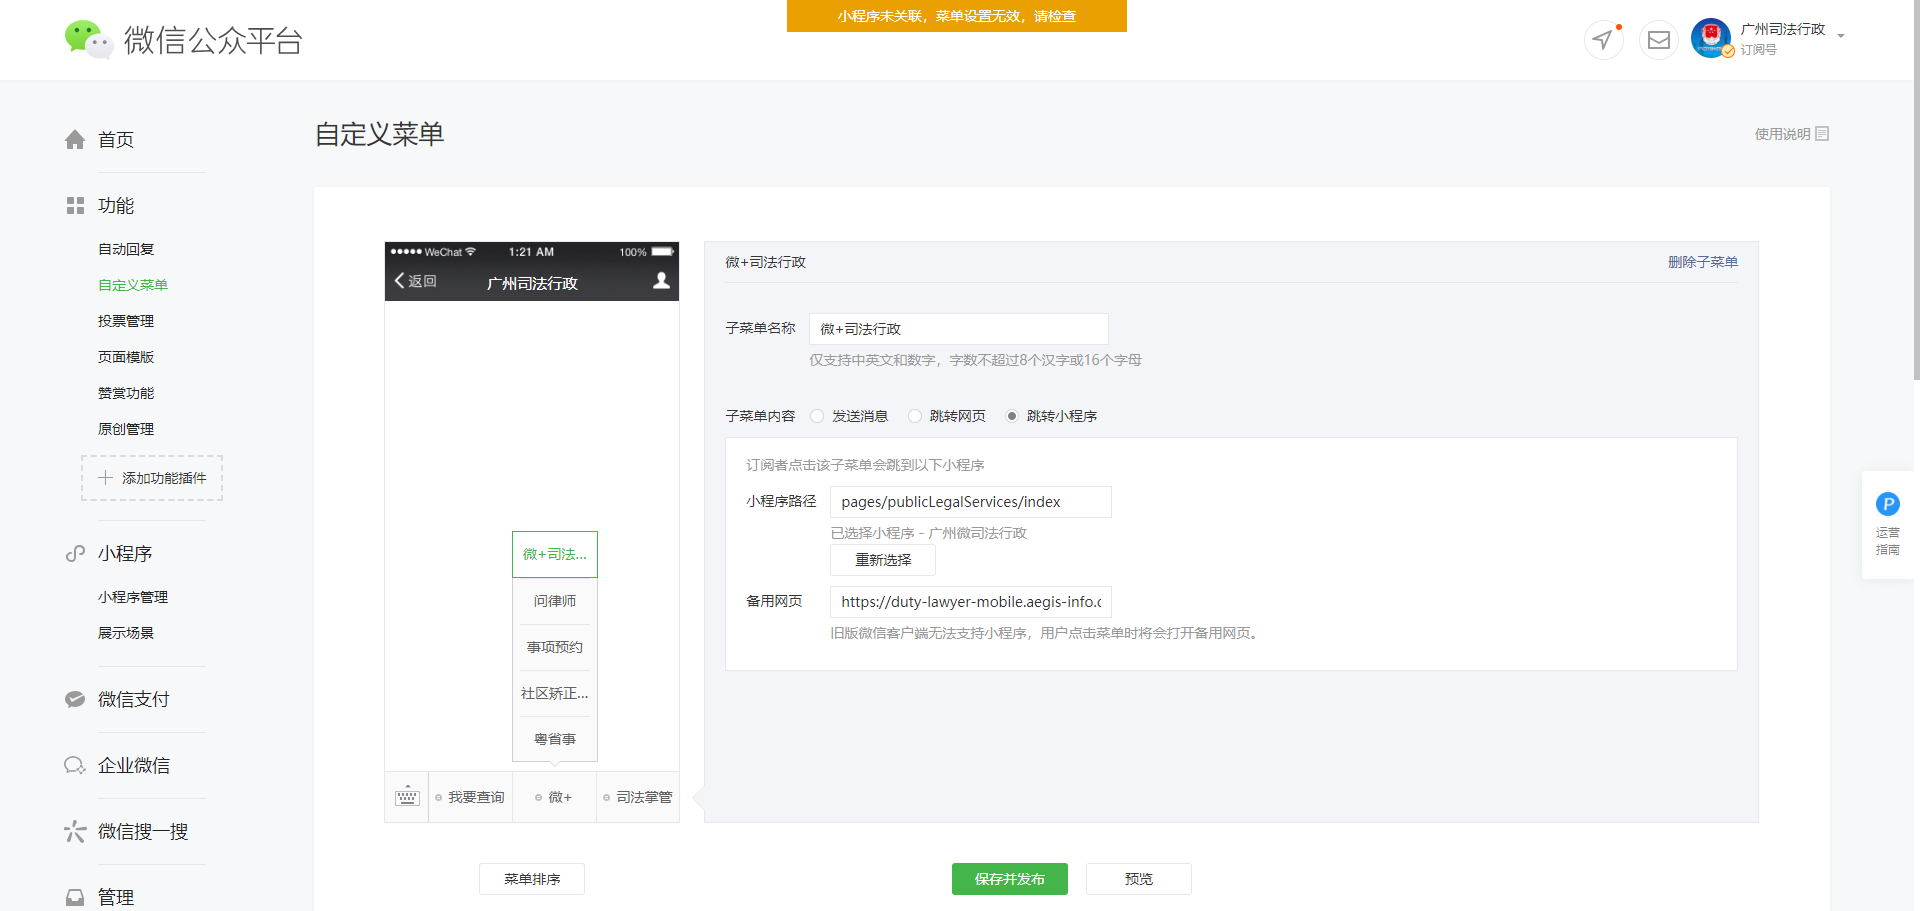Open 页面模版 menu item
Screen dimensions: 1920x911
pos(126,357)
